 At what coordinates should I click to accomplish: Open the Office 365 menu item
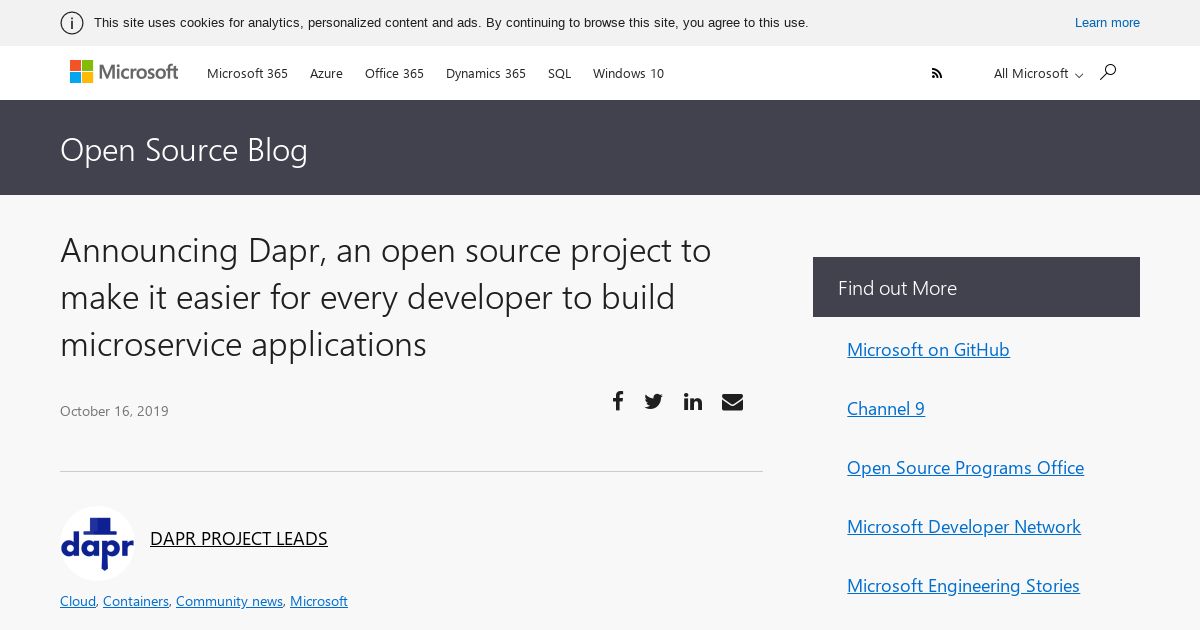(394, 73)
